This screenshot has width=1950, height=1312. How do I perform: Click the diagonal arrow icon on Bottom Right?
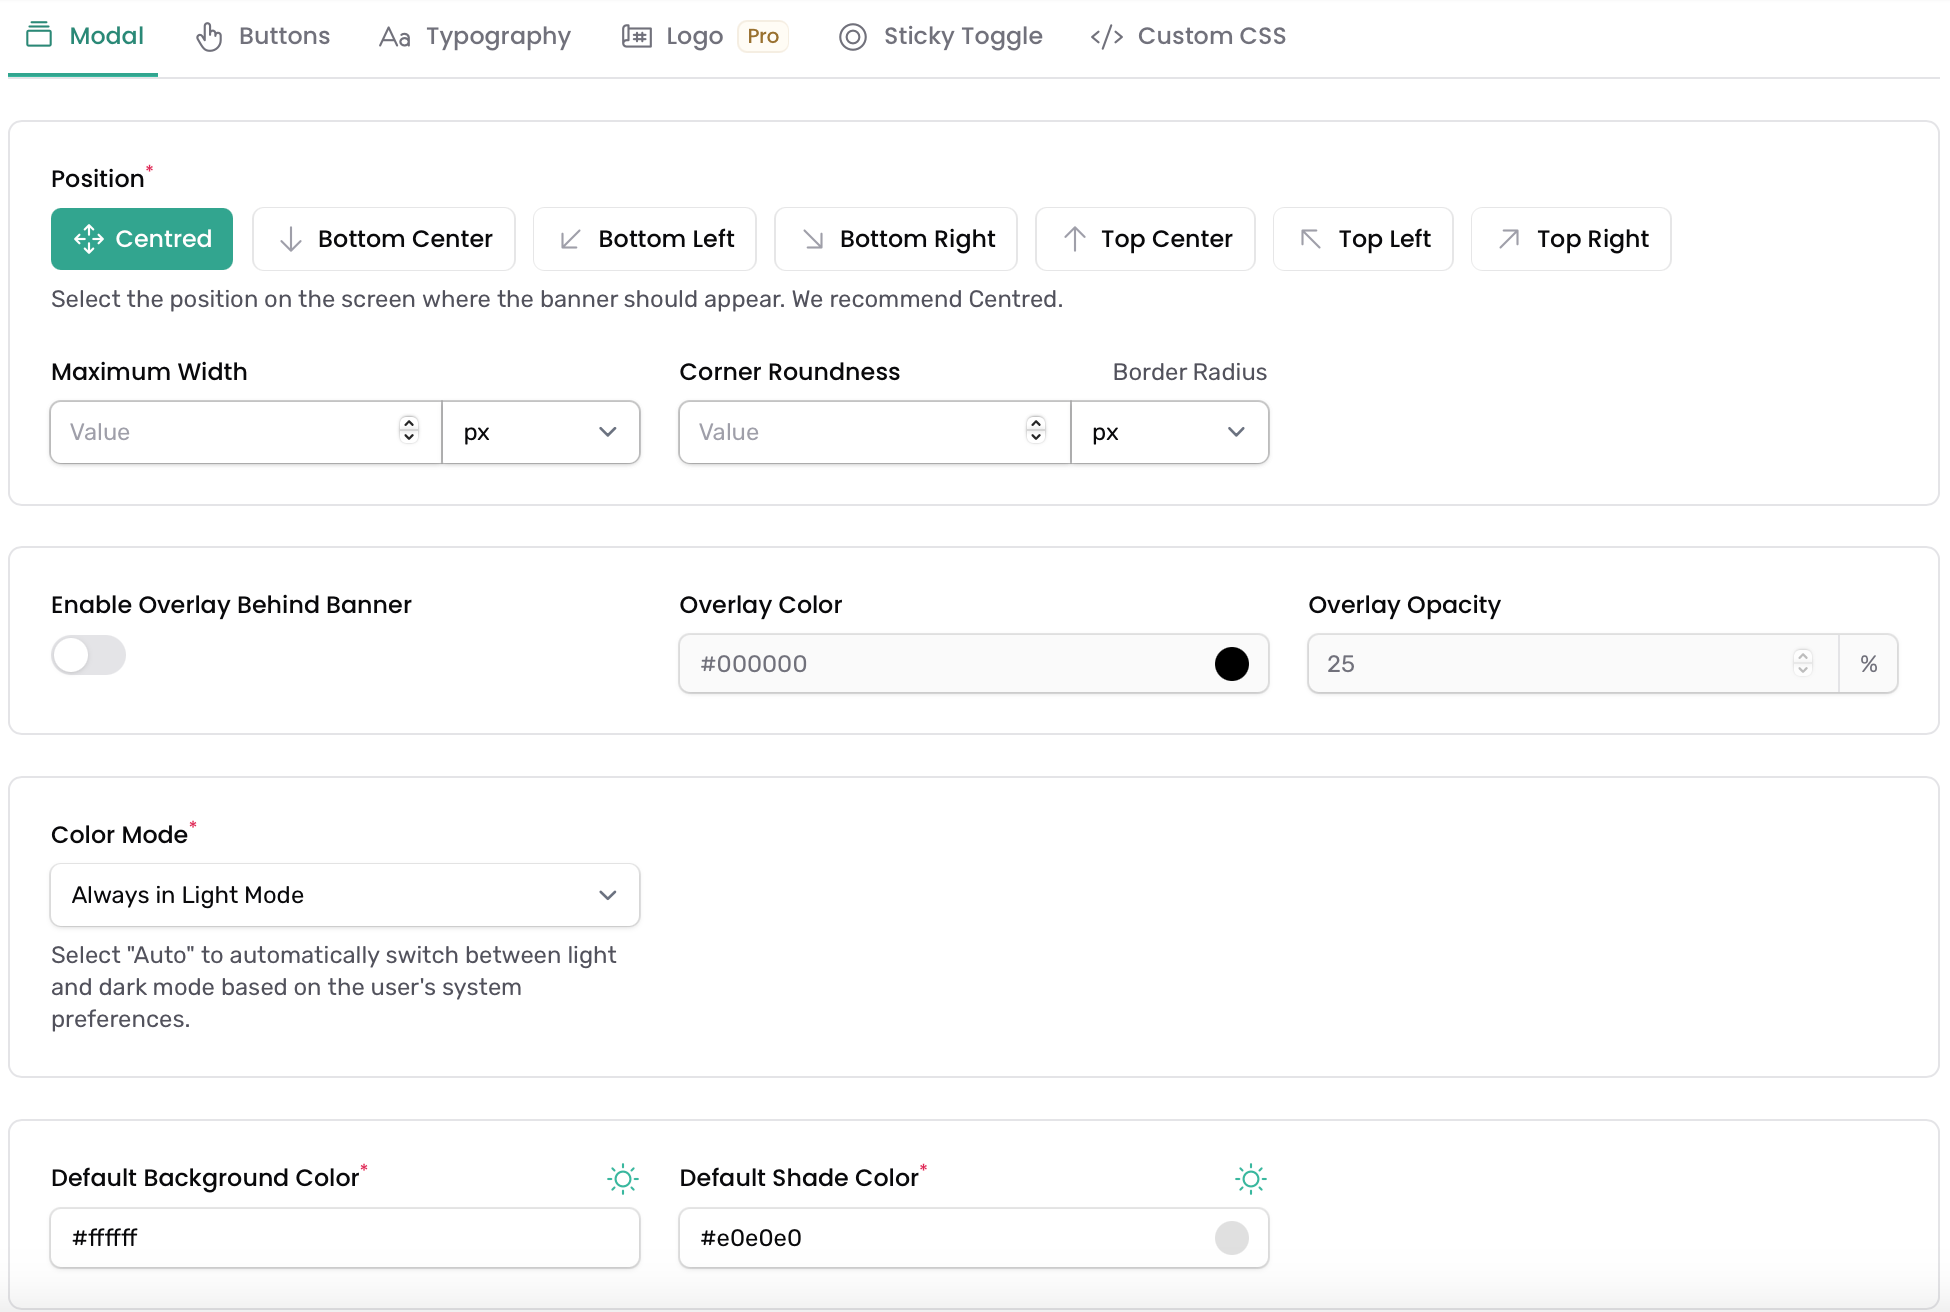coord(813,239)
